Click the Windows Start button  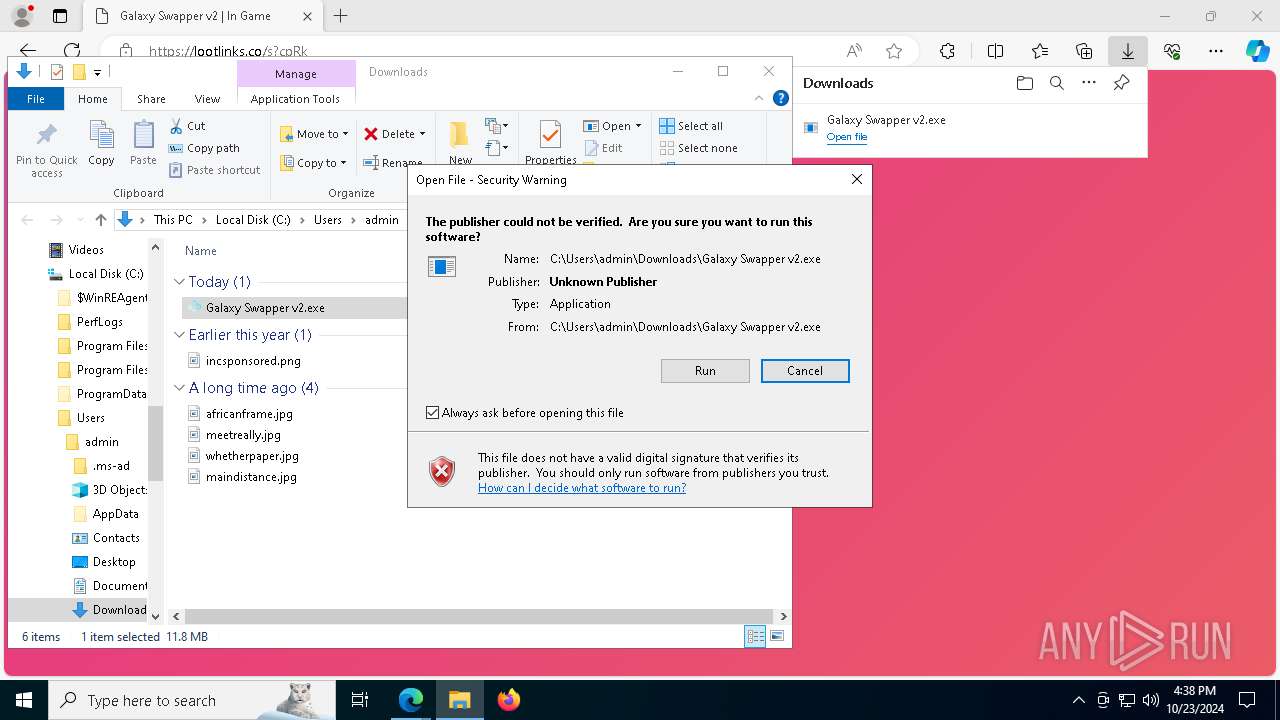pos(24,700)
